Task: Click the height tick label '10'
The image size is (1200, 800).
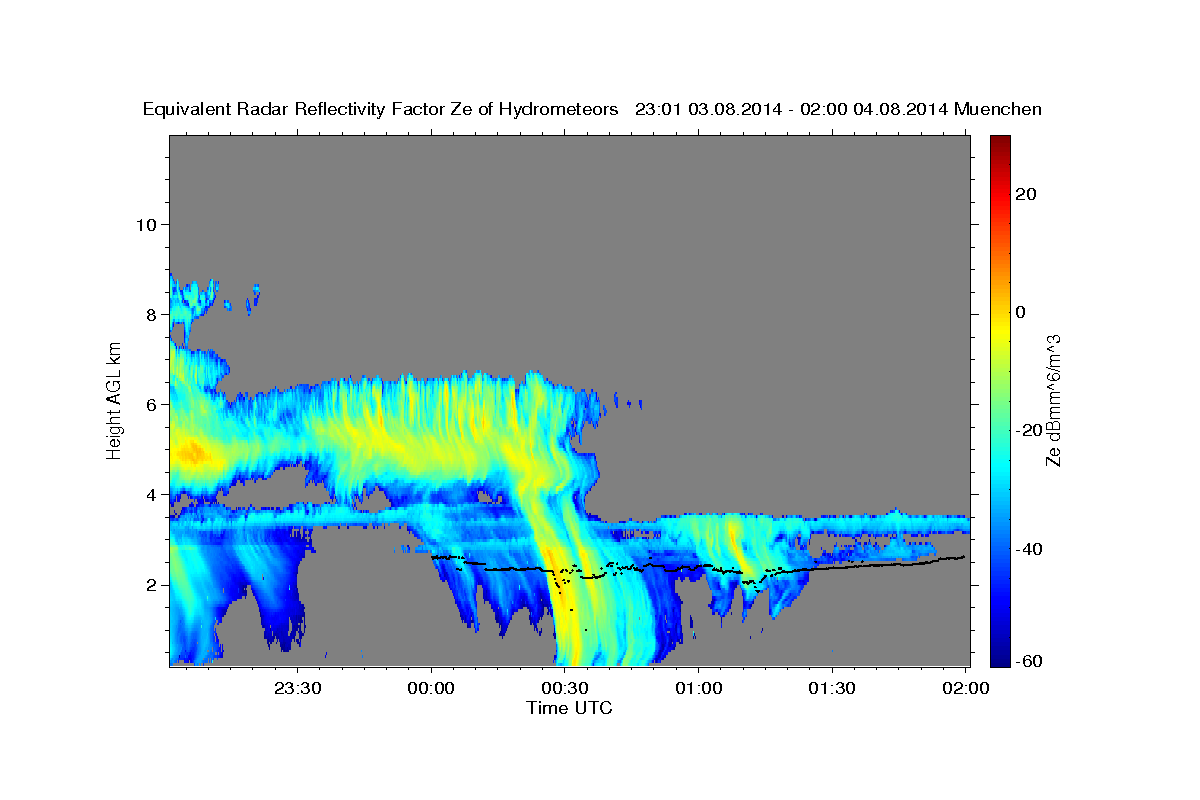Action: click(145, 224)
